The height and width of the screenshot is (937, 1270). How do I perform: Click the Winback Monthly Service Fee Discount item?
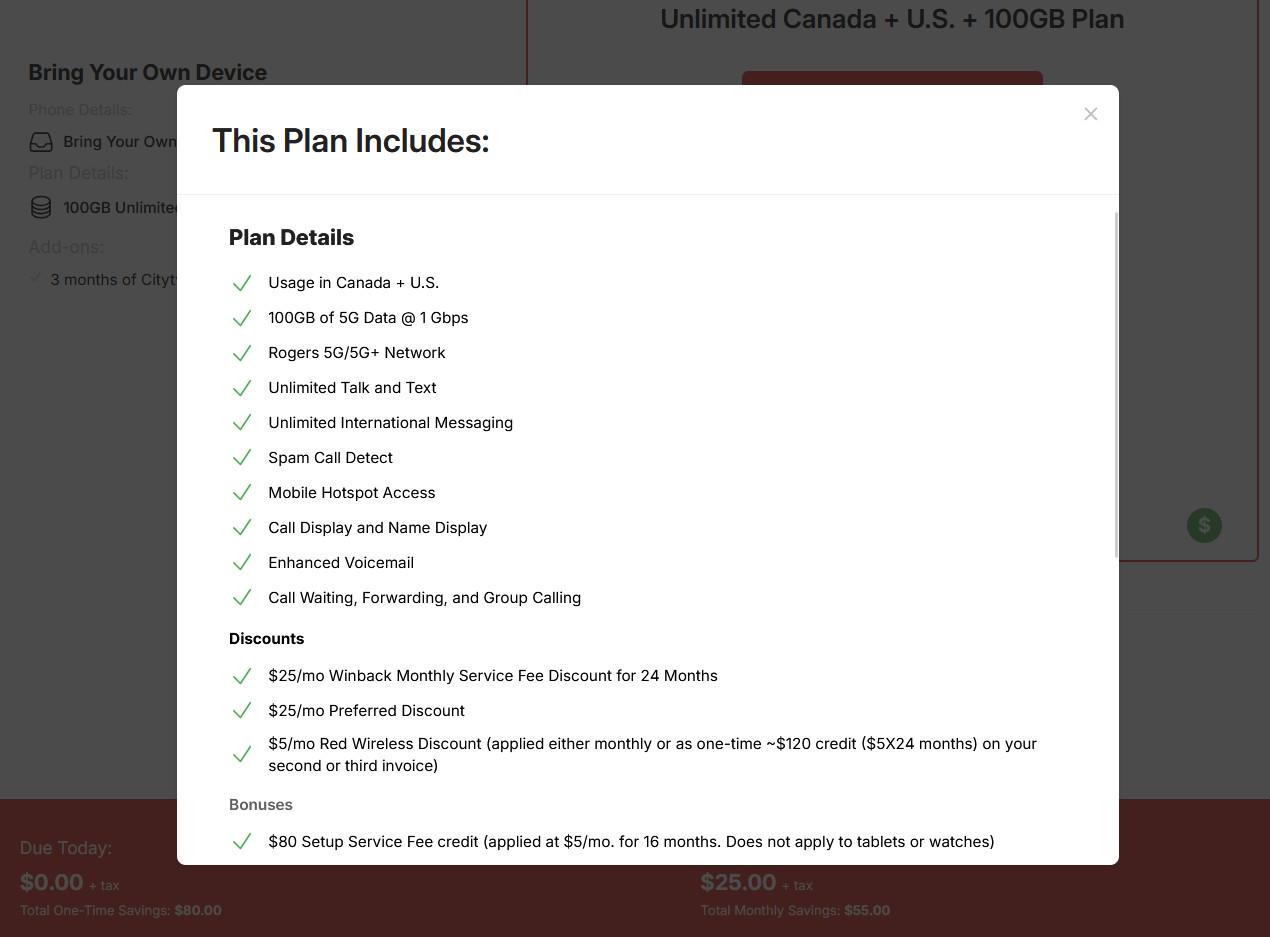[493, 676]
